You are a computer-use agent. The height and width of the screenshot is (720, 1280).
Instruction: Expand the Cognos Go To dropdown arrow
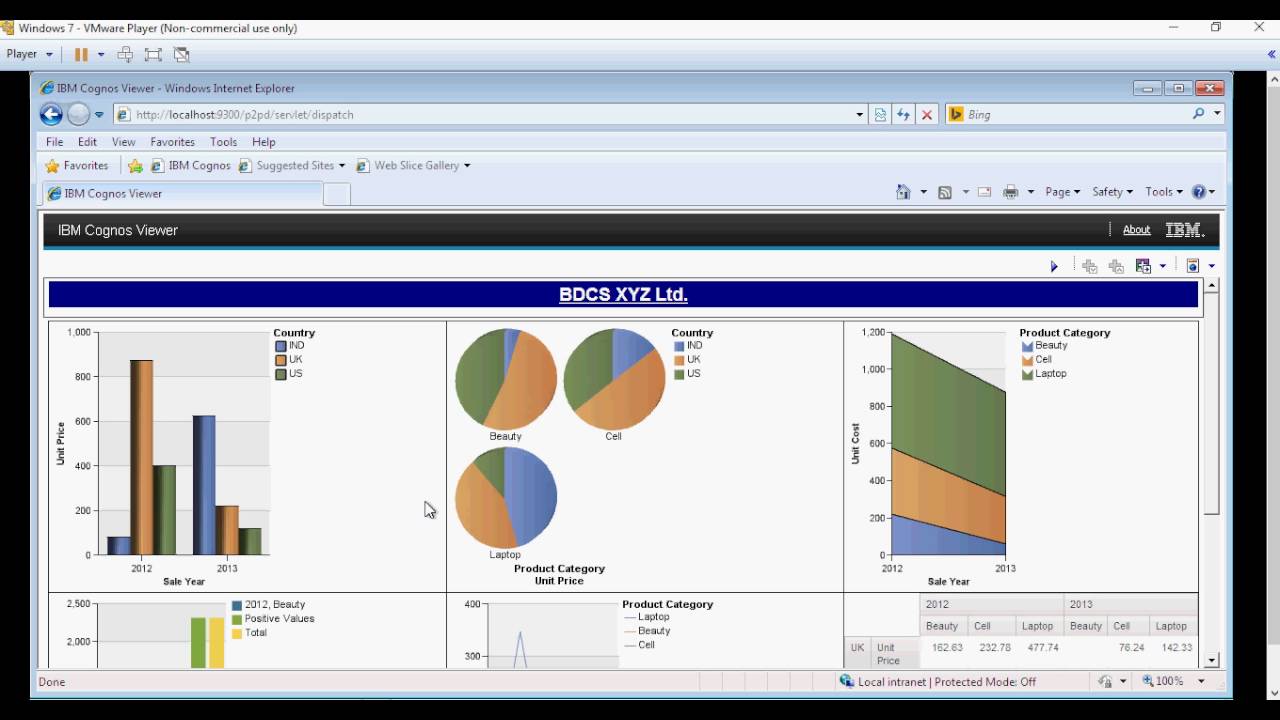coord(1162,266)
